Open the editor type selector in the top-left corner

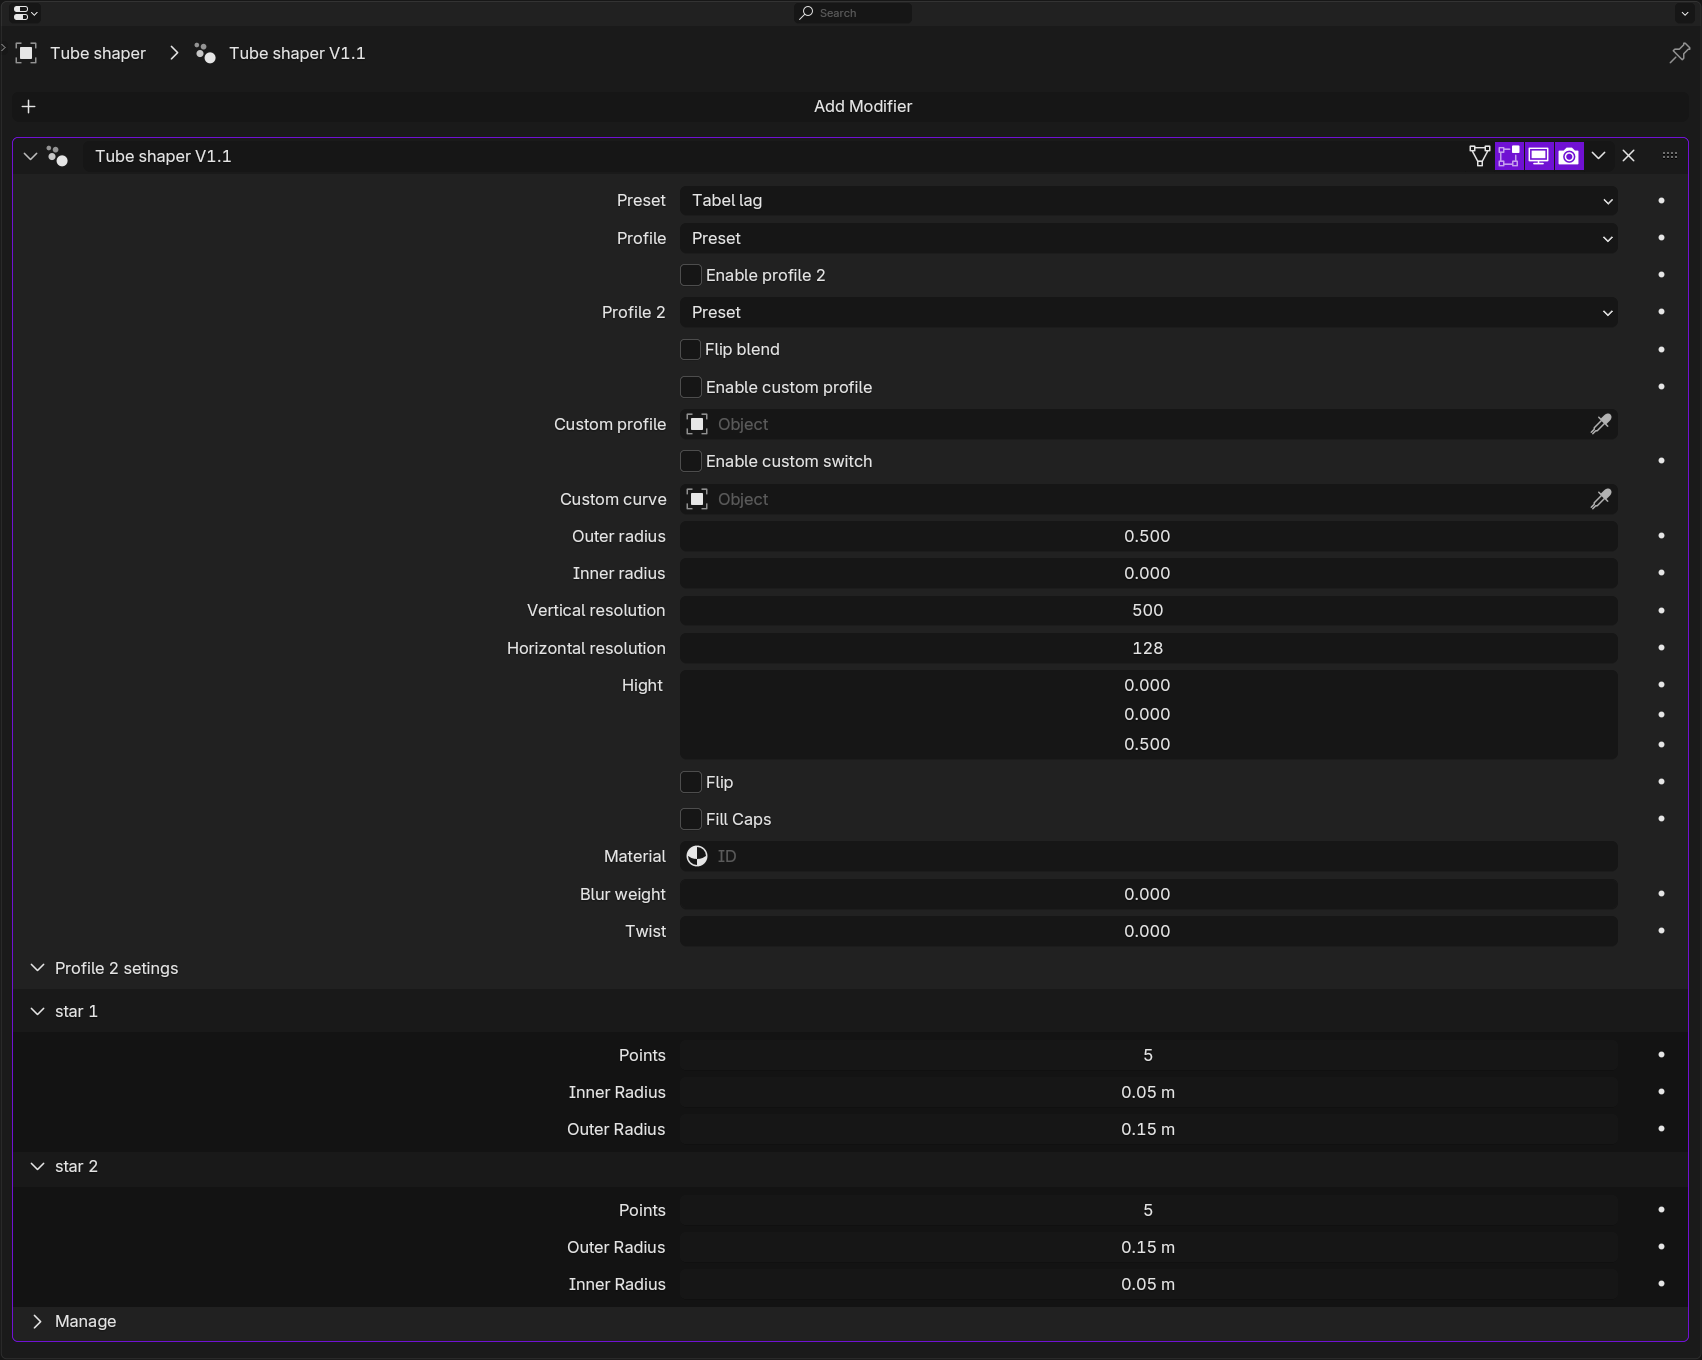(x=22, y=13)
